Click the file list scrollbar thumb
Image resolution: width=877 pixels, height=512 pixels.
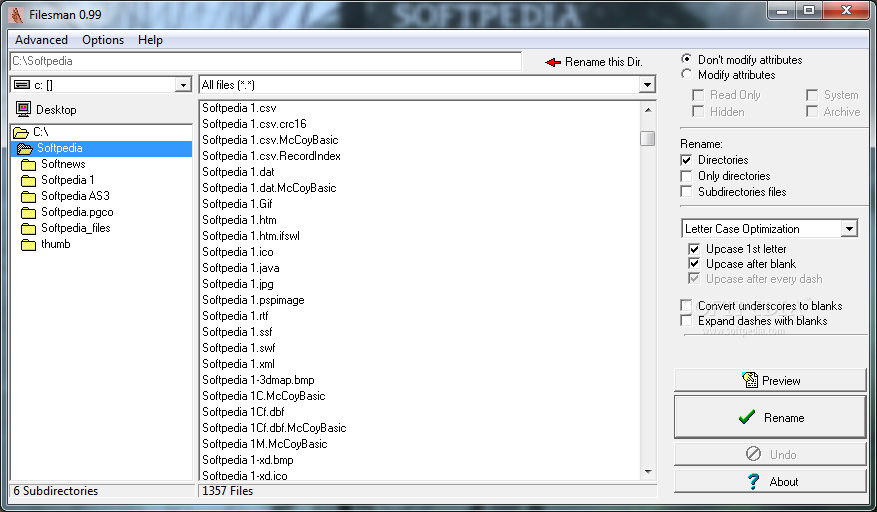coord(648,138)
